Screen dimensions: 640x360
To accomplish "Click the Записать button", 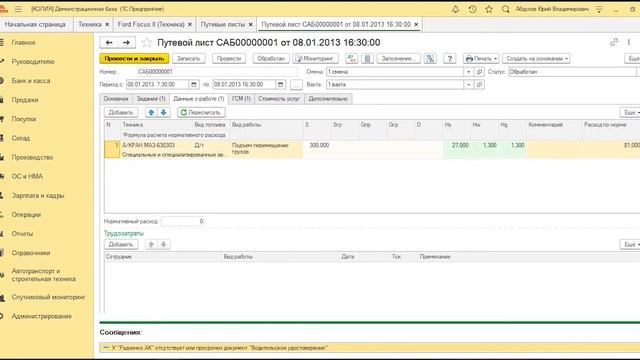I will tap(189, 58).
